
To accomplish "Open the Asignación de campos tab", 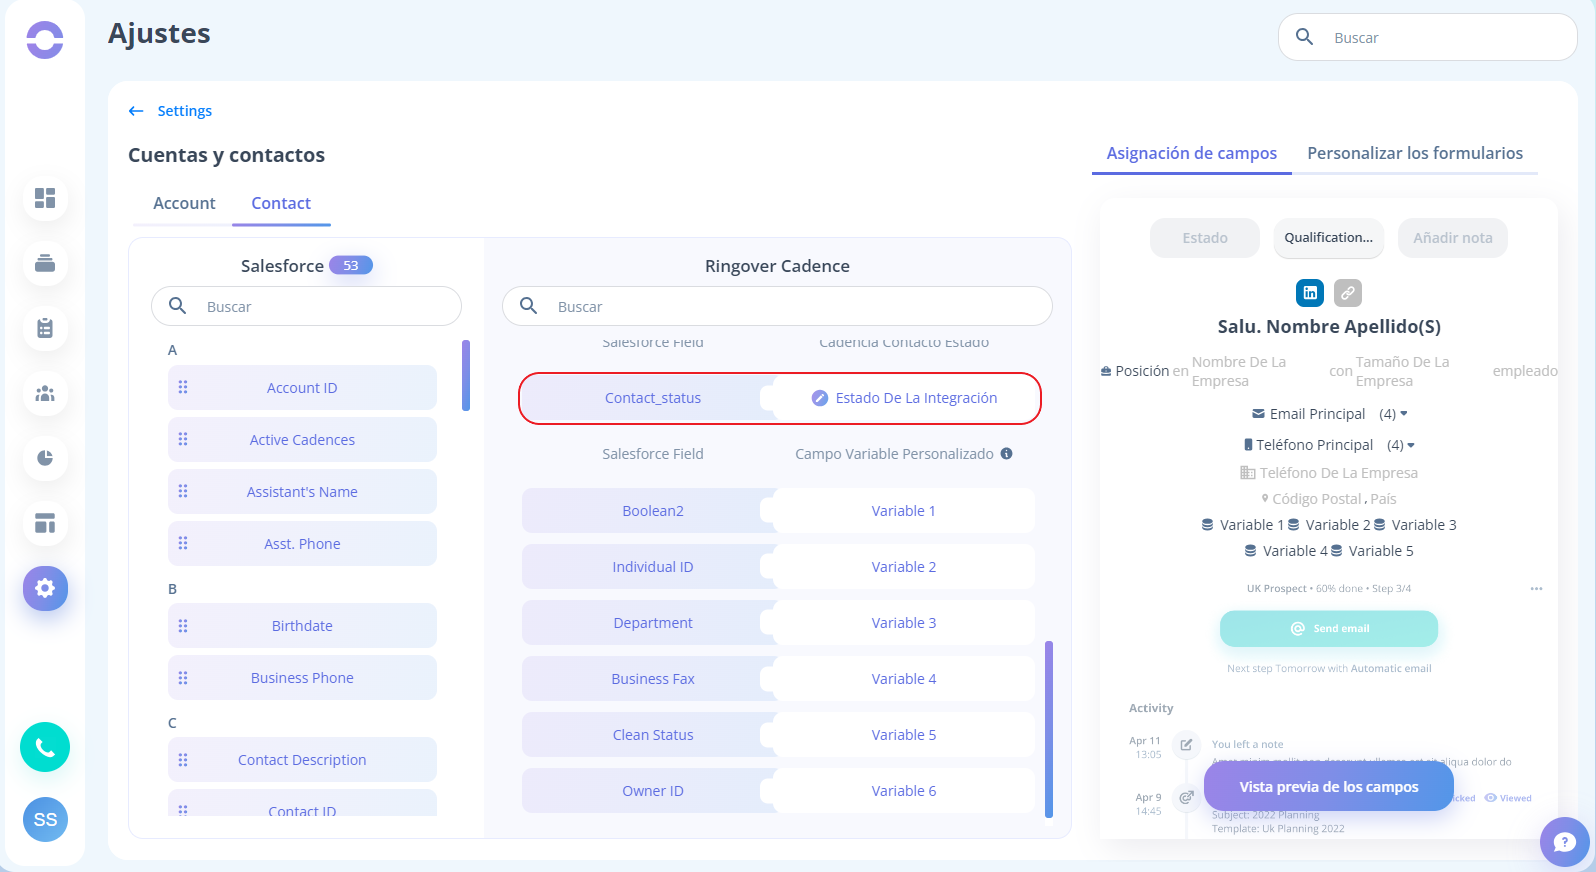I will 1191,153.
